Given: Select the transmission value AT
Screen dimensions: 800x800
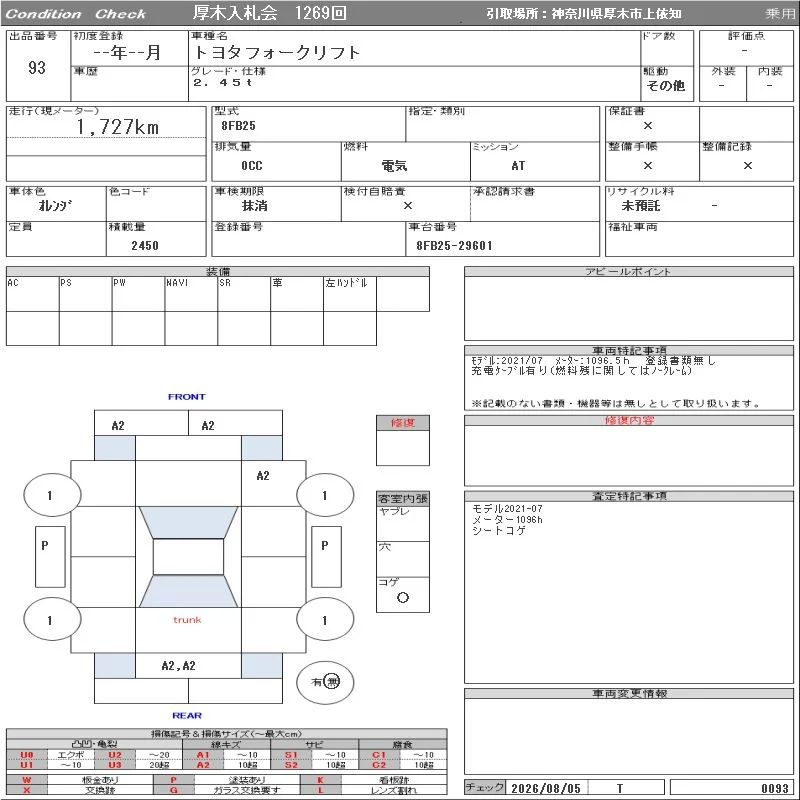Looking at the screenshot, I should coord(518,166).
